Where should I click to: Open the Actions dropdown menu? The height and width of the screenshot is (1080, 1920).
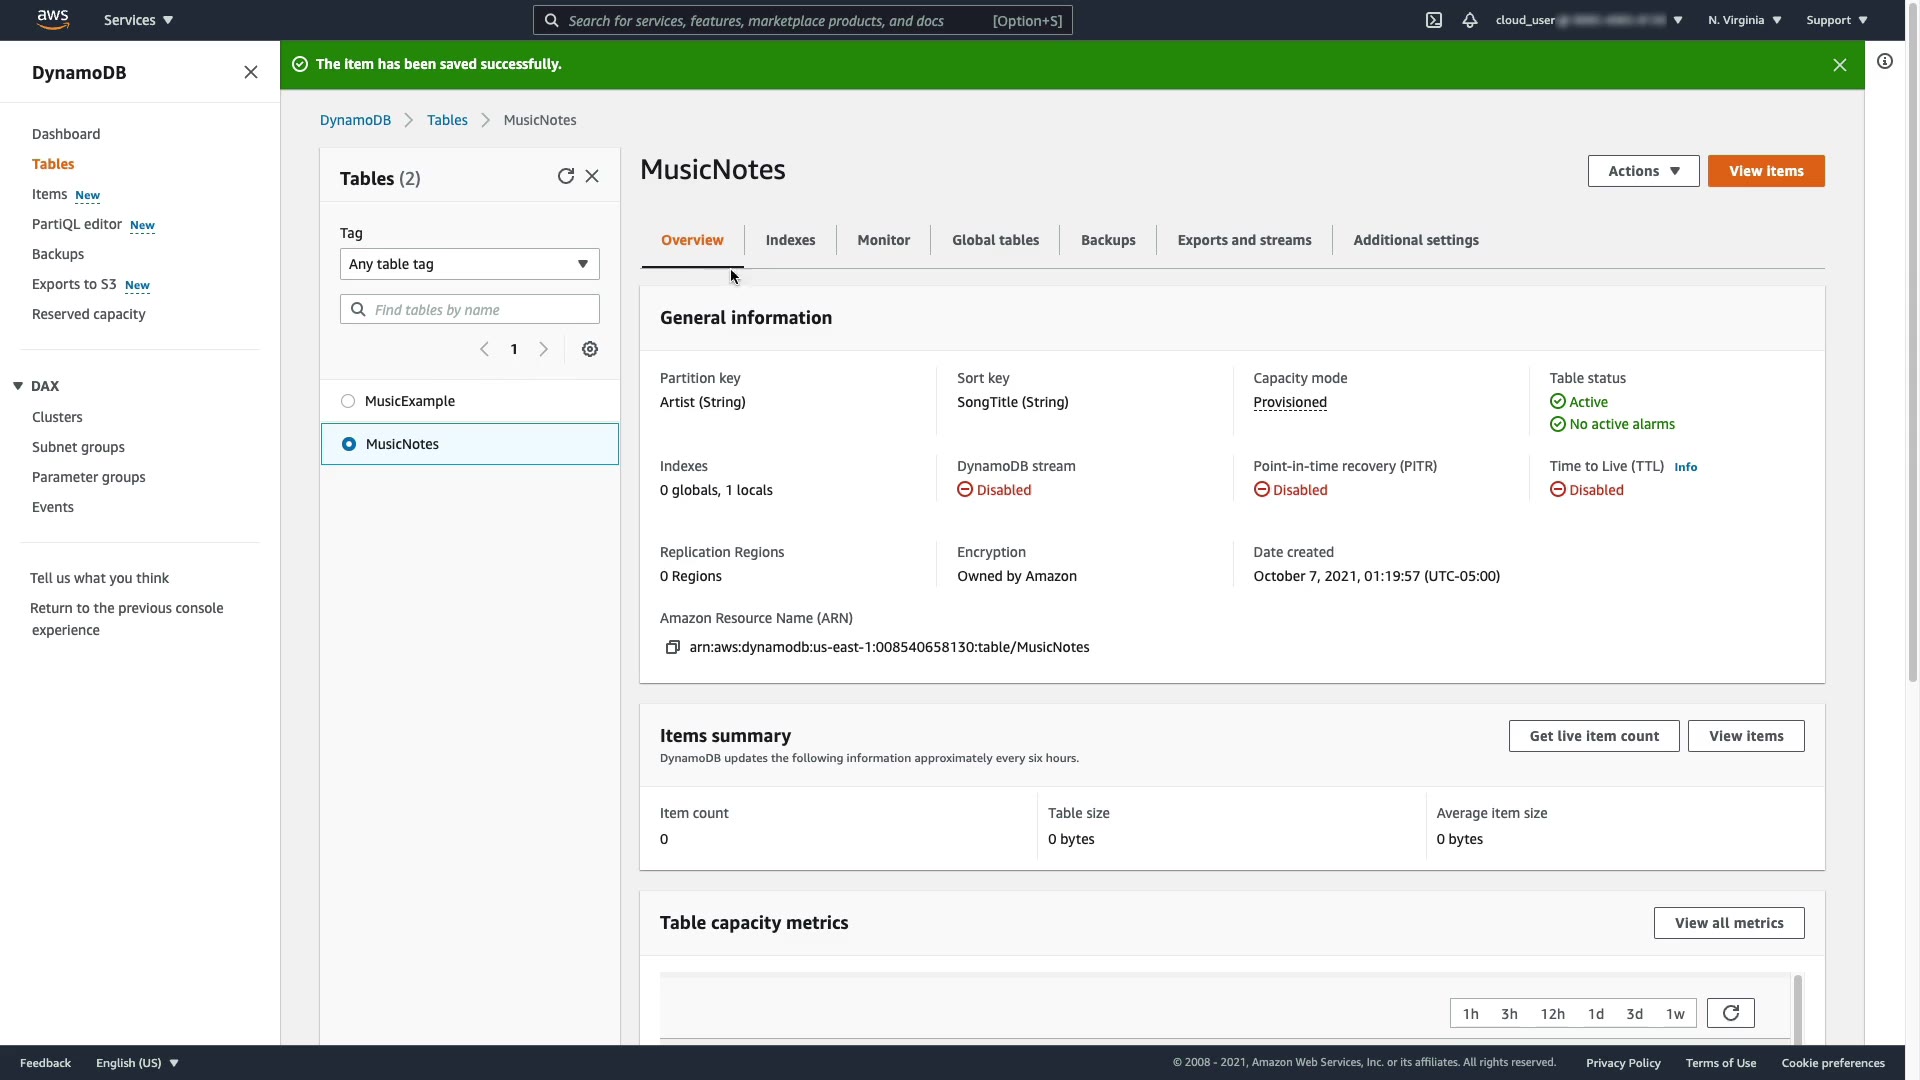[x=1642, y=171]
